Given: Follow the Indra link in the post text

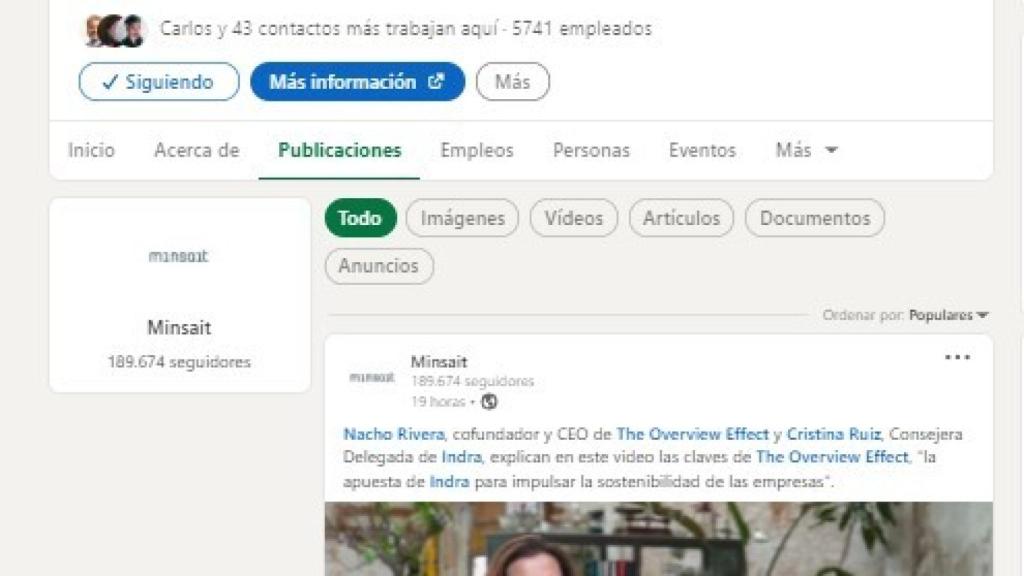Looking at the screenshot, I should (x=460, y=457).
